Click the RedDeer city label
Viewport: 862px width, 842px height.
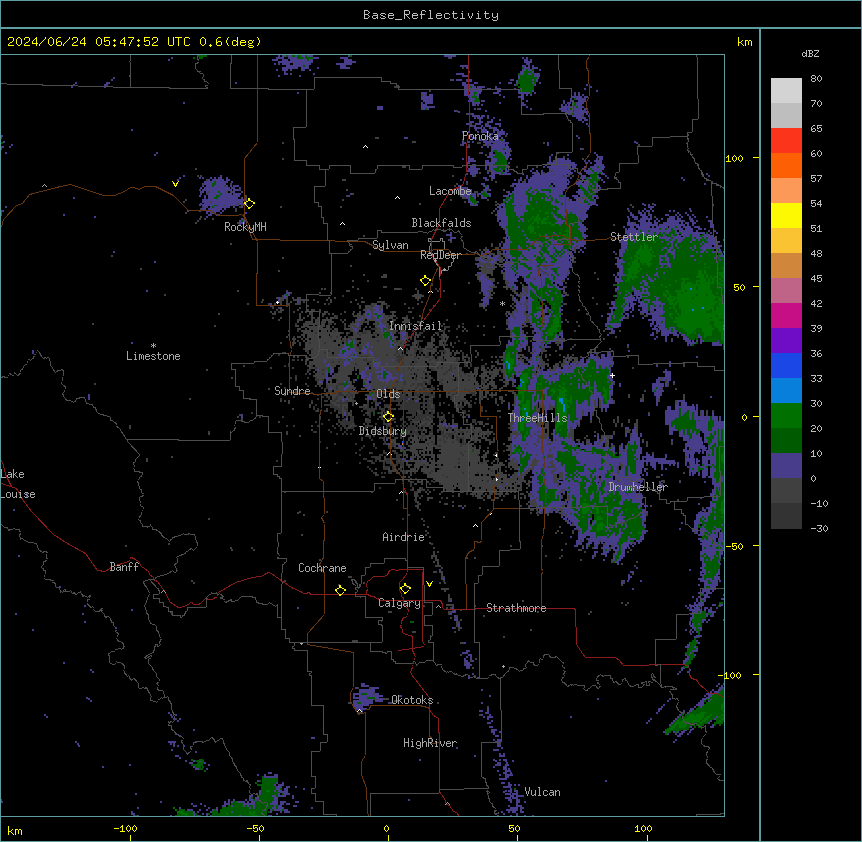click(440, 255)
